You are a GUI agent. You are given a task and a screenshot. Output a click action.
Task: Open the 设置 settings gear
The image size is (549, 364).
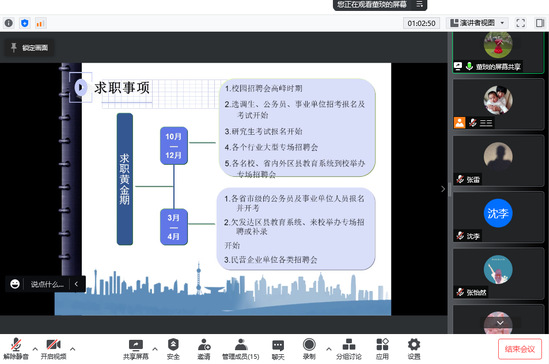[x=414, y=349]
